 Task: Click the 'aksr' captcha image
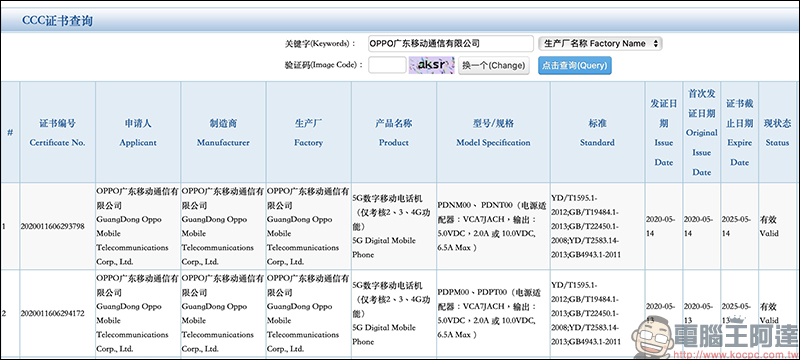click(x=432, y=65)
